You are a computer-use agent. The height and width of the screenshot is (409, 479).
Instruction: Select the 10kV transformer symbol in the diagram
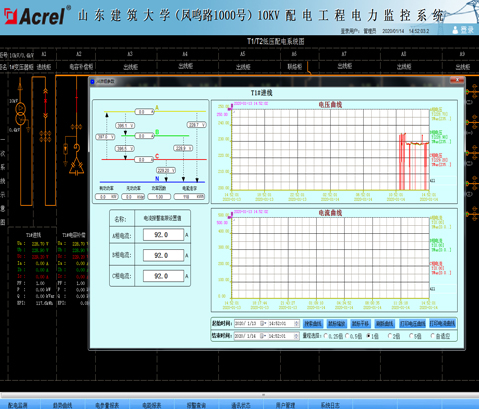coord(21,113)
